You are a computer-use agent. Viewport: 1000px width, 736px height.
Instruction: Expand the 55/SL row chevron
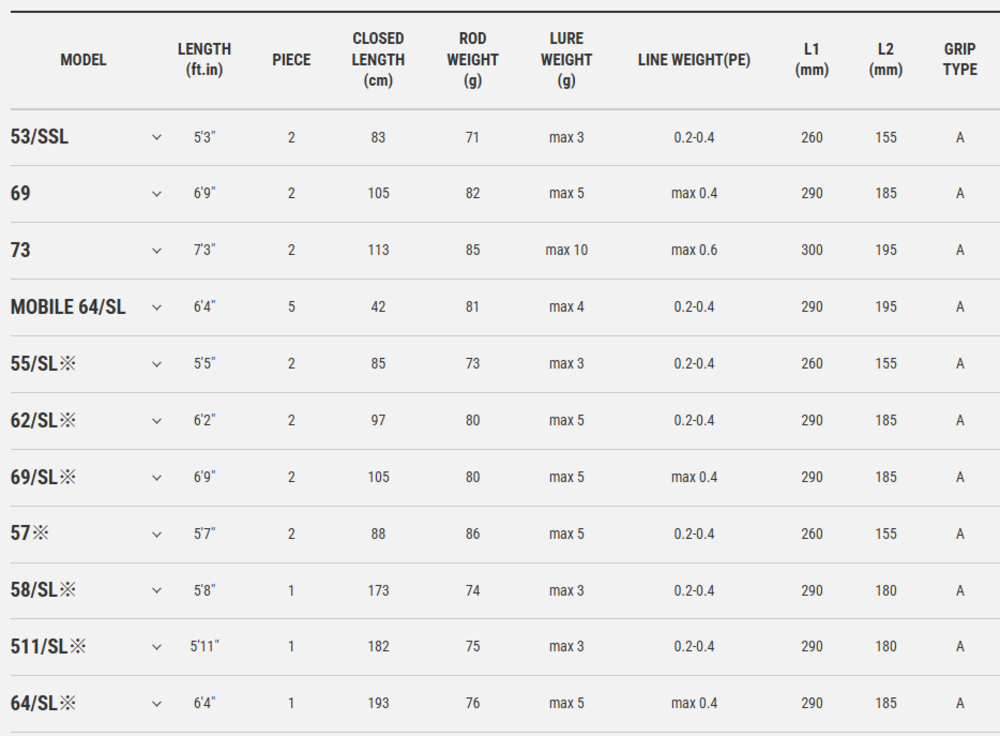point(156,364)
